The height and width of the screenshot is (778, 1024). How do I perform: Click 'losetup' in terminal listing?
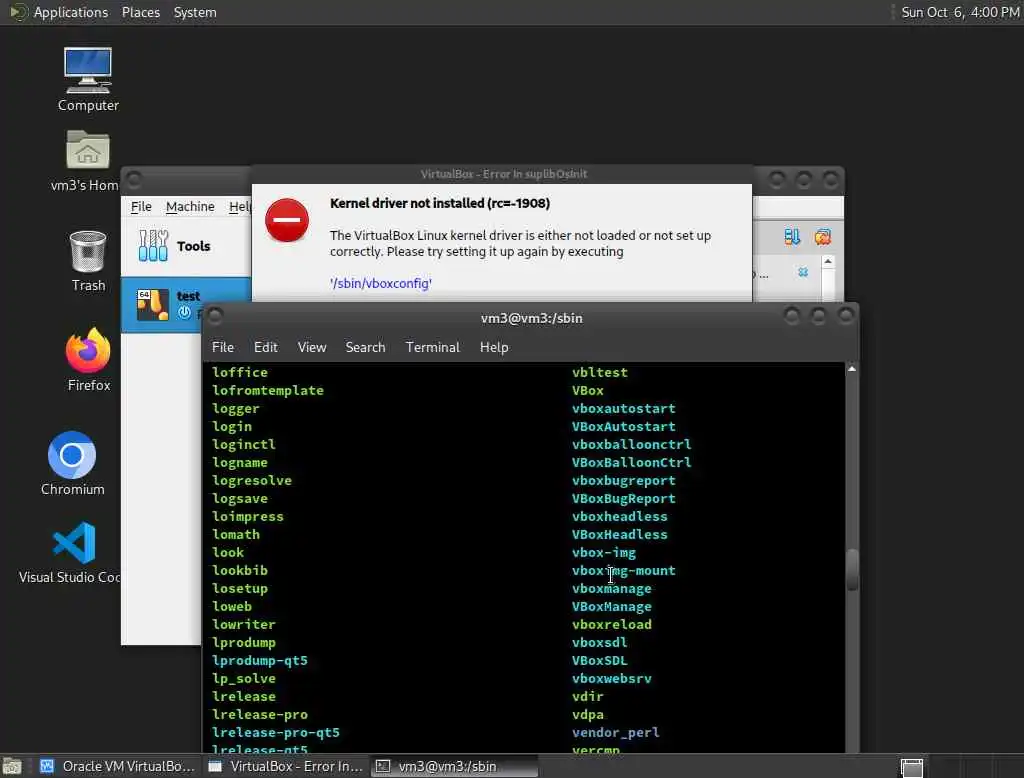pos(240,588)
